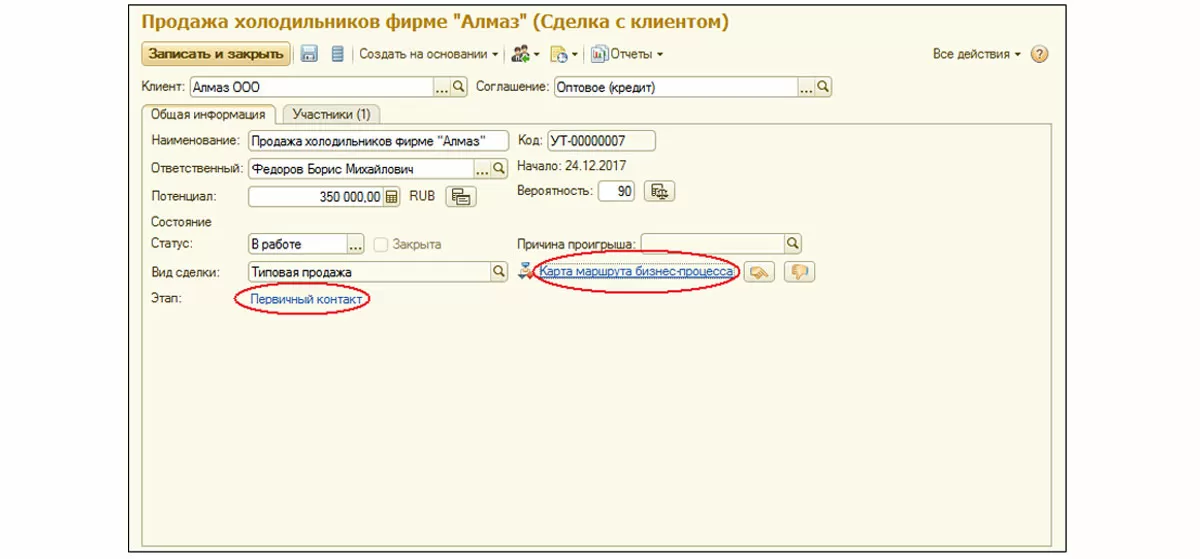Click the list icon next to the save icon

(x=337, y=54)
